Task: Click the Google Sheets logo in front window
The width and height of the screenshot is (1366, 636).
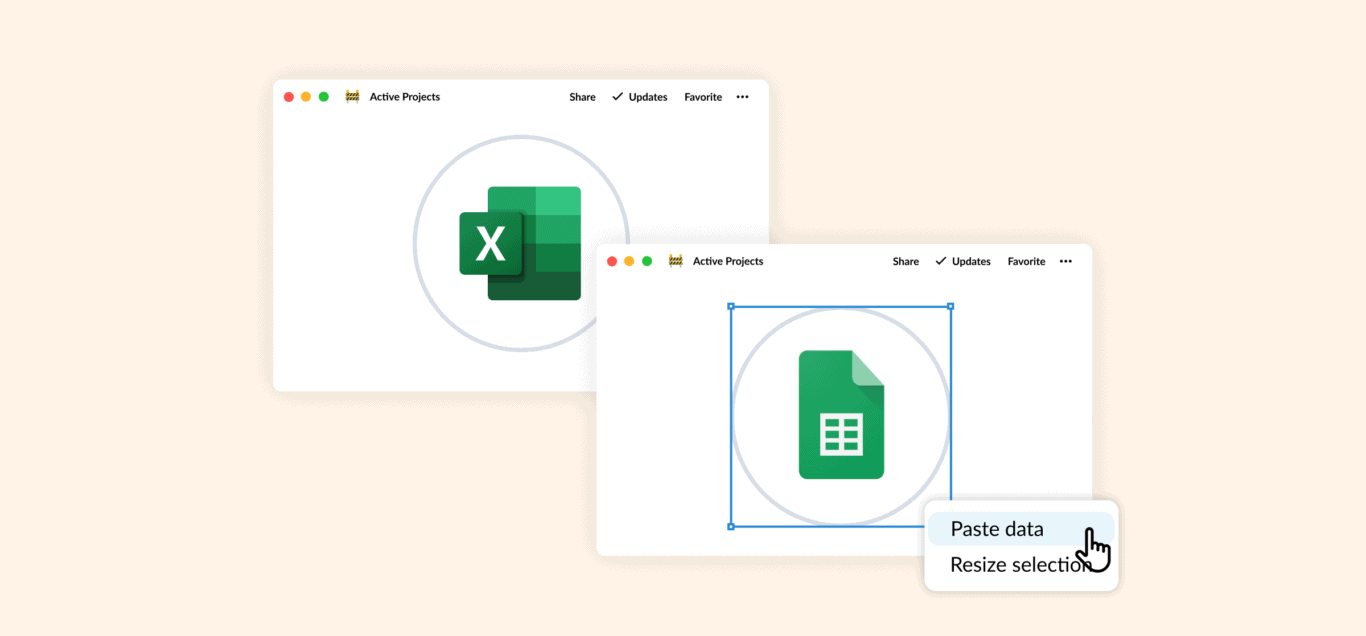Action: click(841, 415)
